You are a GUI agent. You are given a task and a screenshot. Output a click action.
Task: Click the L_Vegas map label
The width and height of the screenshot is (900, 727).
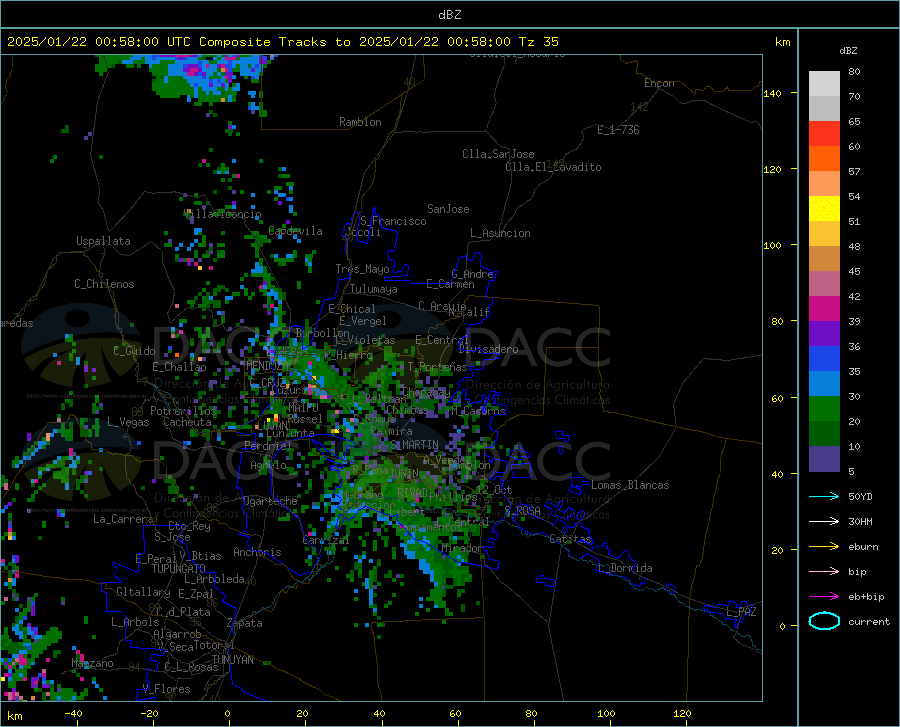(x=128, y=422)
